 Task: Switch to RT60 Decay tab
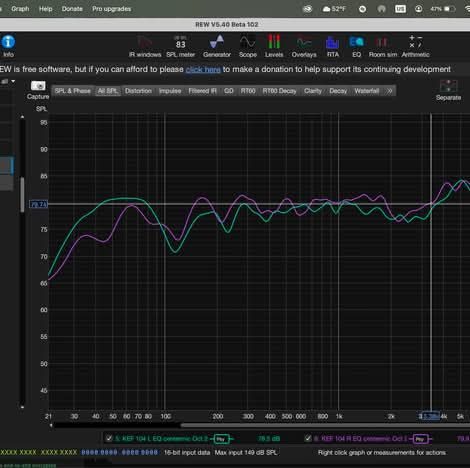click(279, 91)
